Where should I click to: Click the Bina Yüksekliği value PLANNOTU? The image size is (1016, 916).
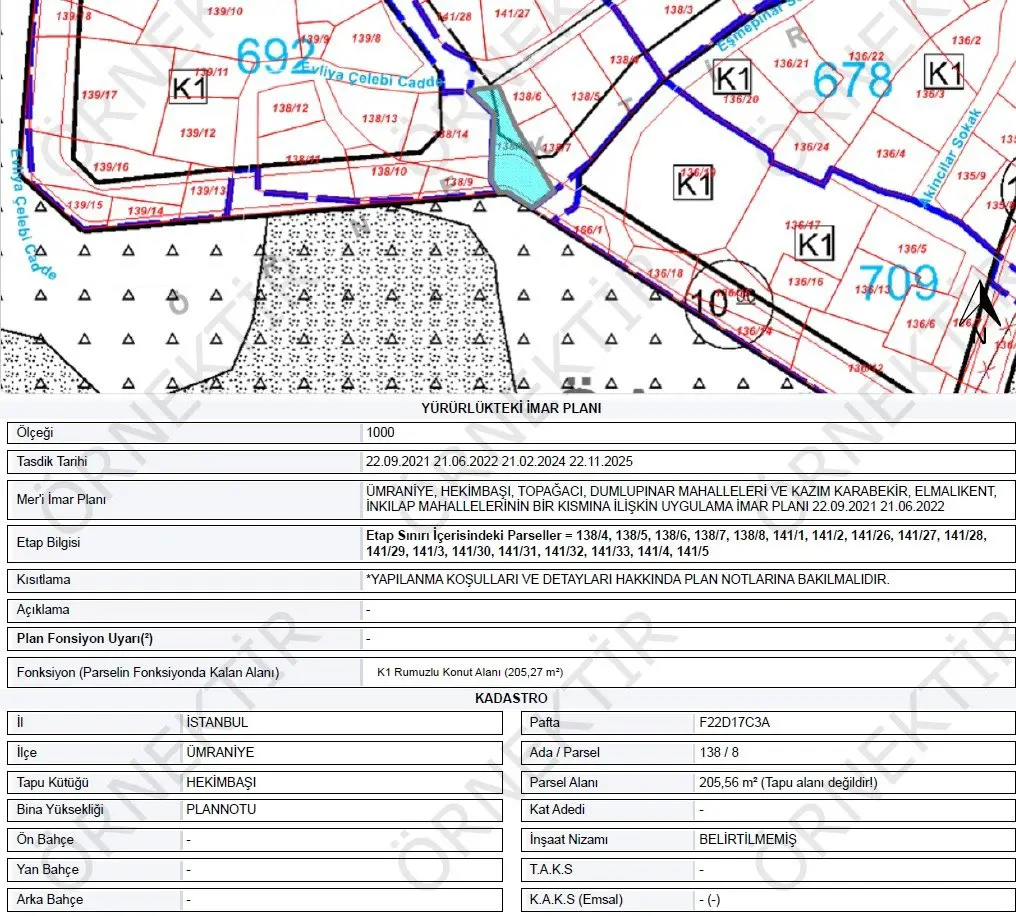point(221,810)
